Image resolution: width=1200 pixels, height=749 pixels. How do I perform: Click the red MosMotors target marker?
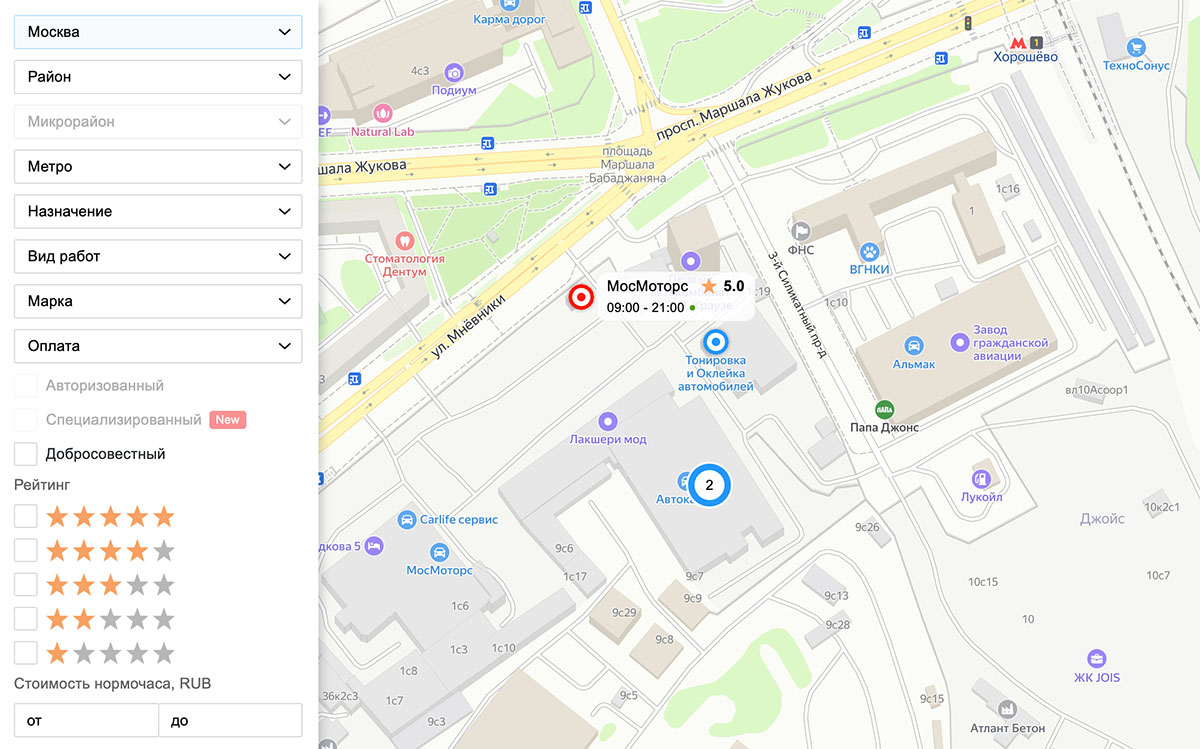click(x=581, y=297)
